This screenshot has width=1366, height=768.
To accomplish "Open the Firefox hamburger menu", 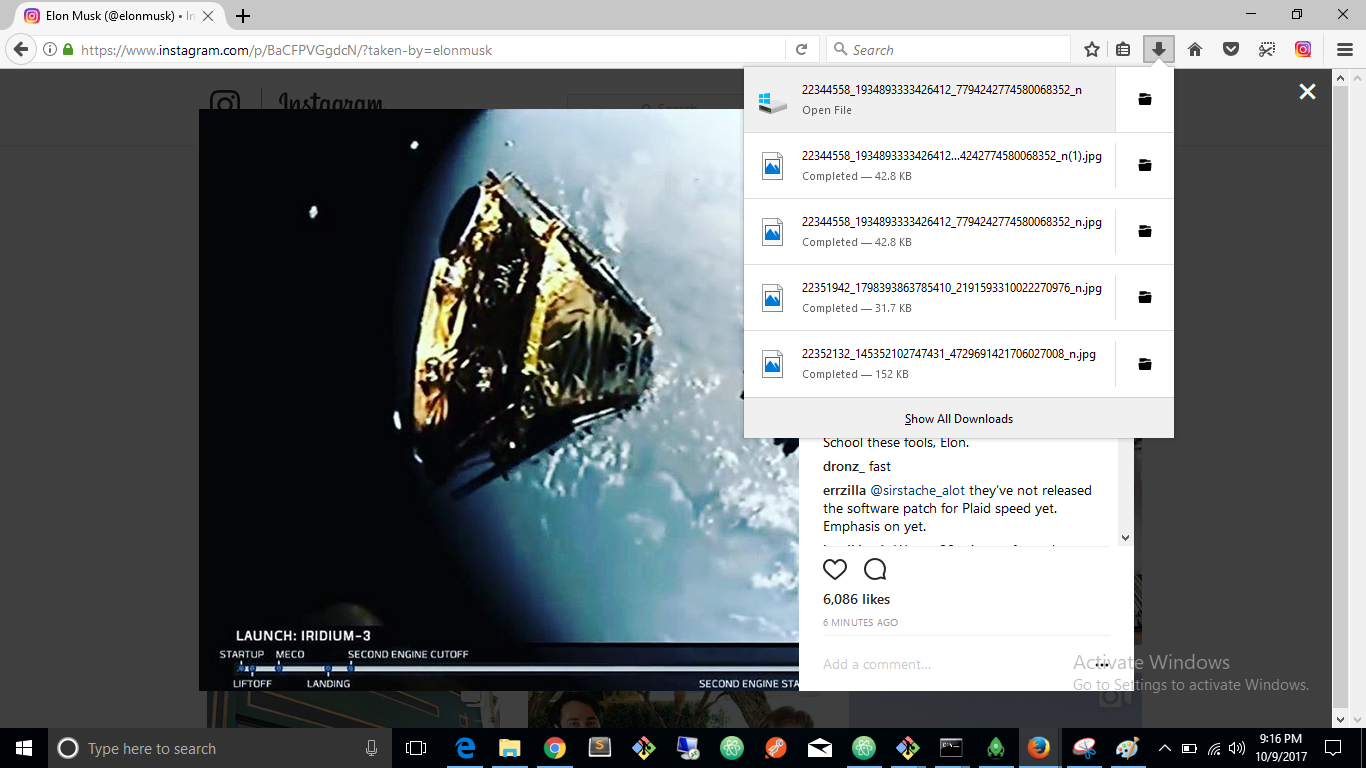I will point(1345,49).
